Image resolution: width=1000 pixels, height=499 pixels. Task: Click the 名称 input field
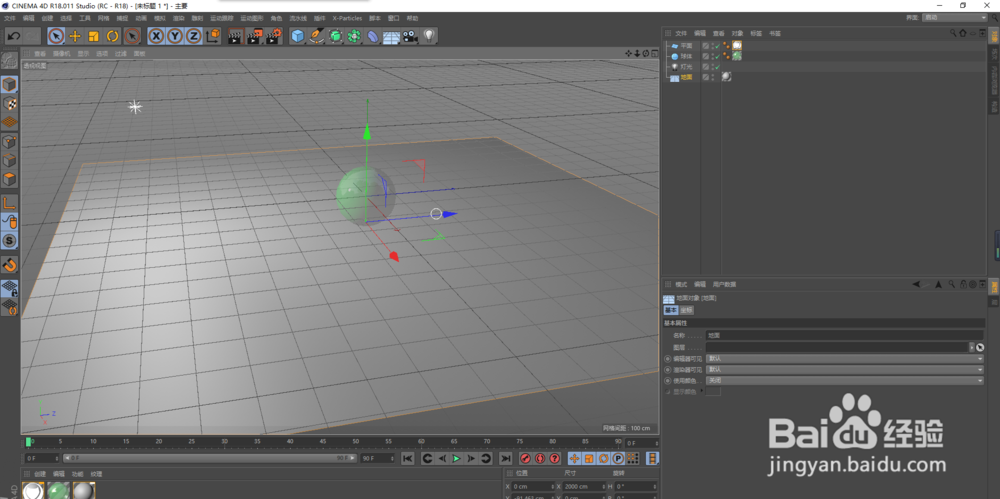845,335
